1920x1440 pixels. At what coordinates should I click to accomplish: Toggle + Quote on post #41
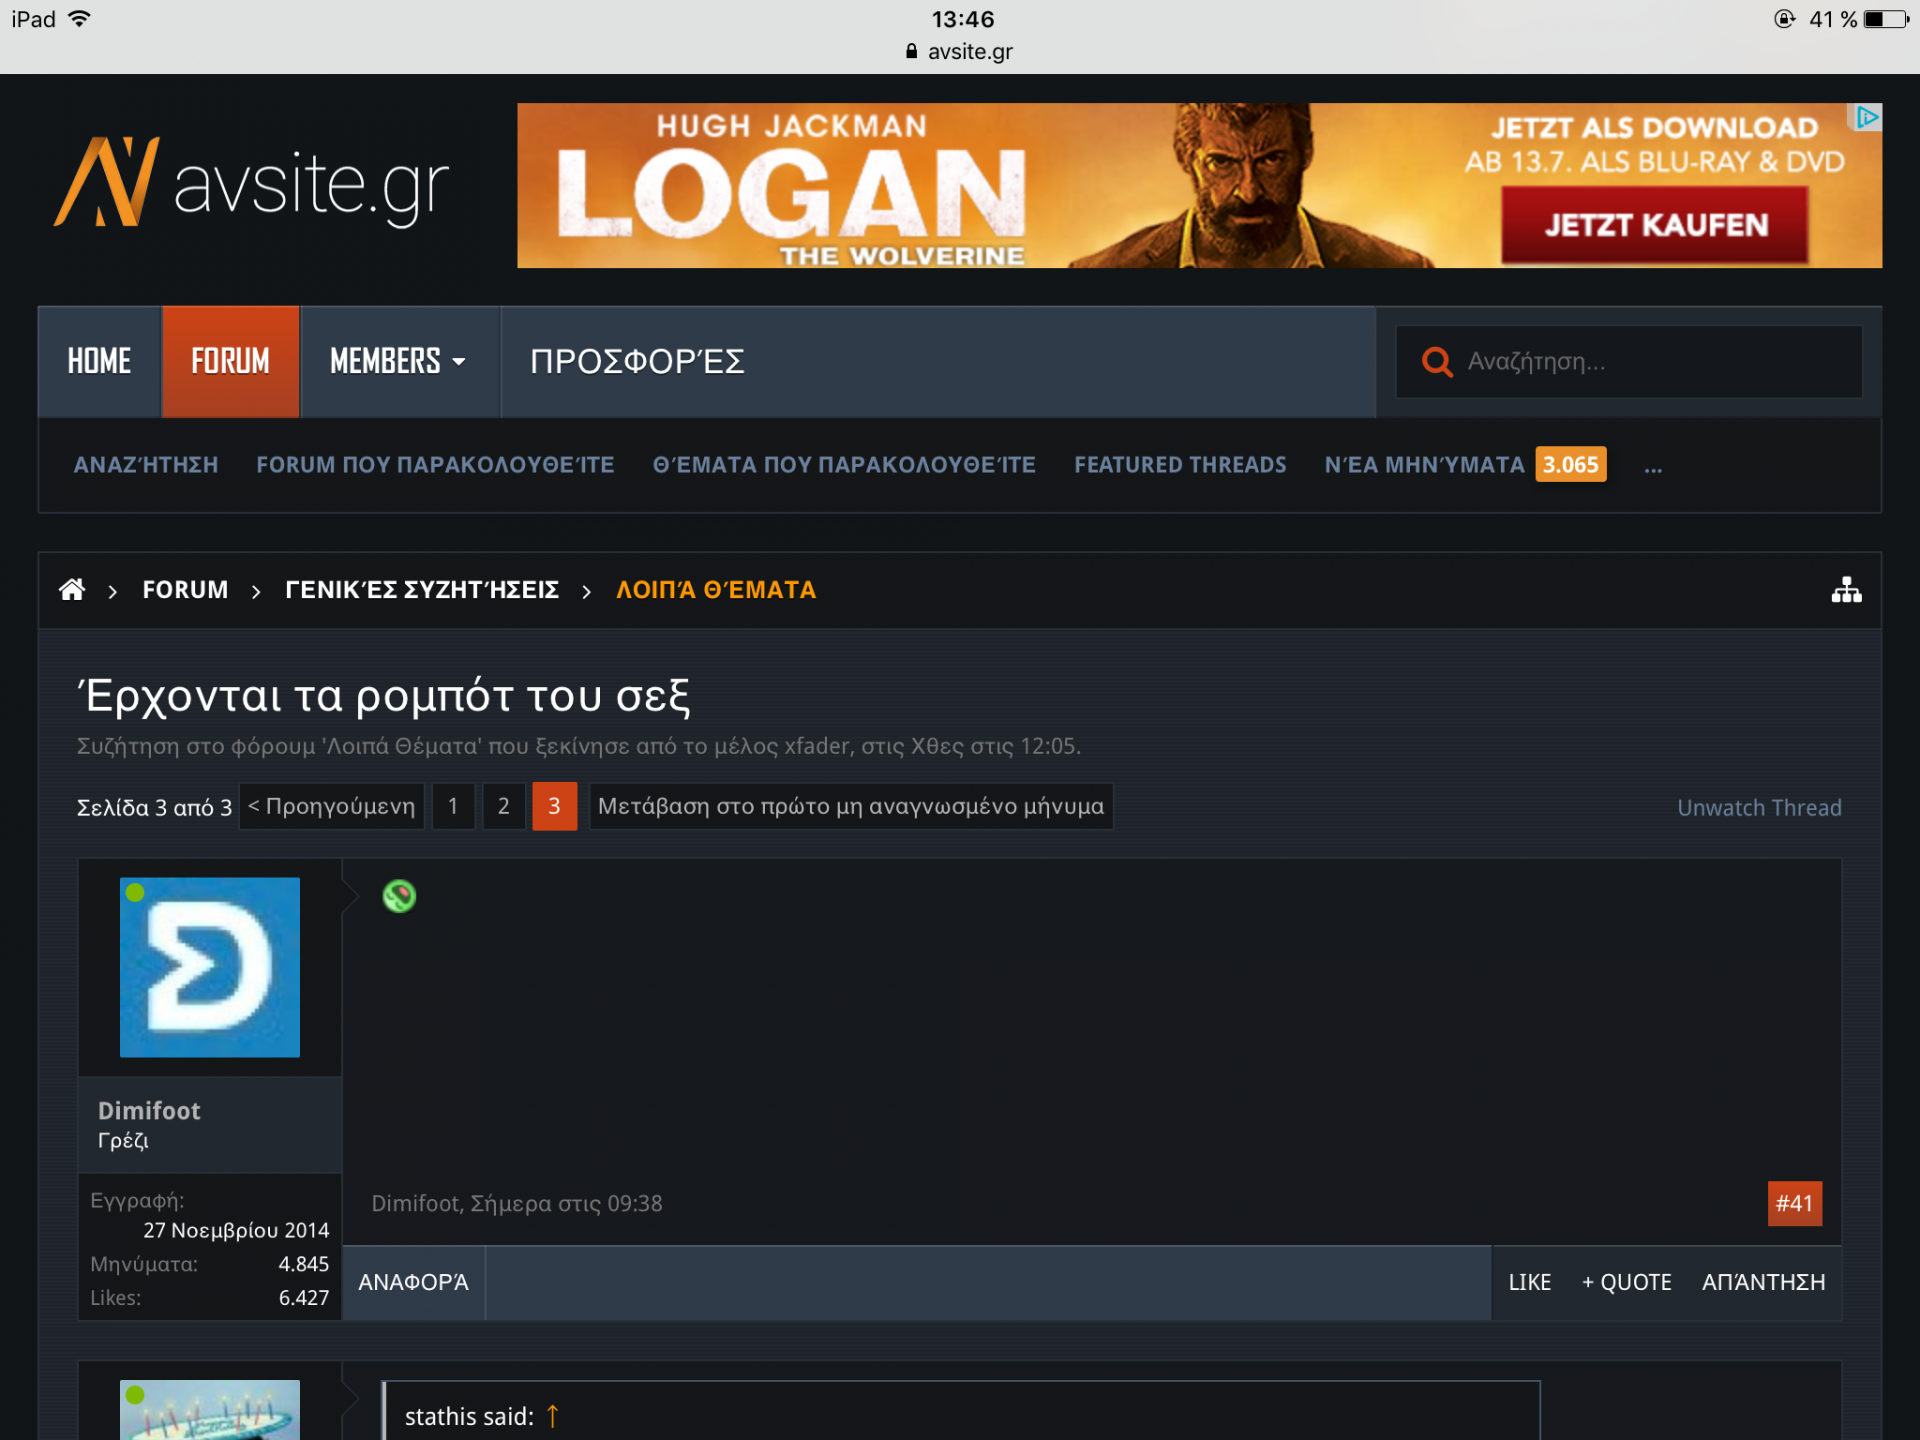[x=1626, y=1282]
